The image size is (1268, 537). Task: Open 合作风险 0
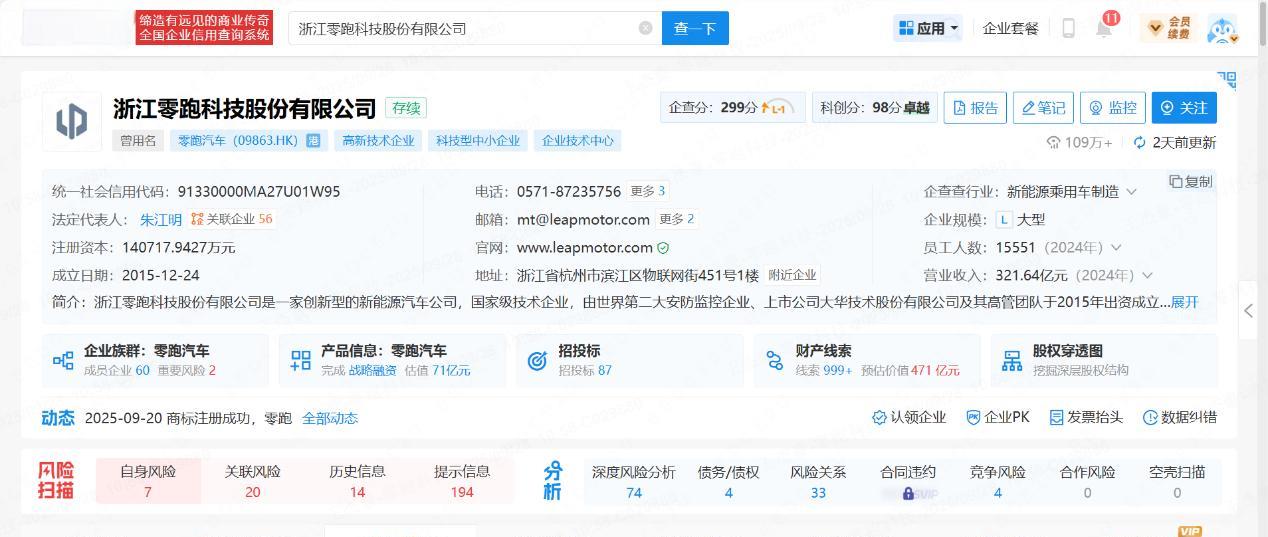tap(1087, 481)
